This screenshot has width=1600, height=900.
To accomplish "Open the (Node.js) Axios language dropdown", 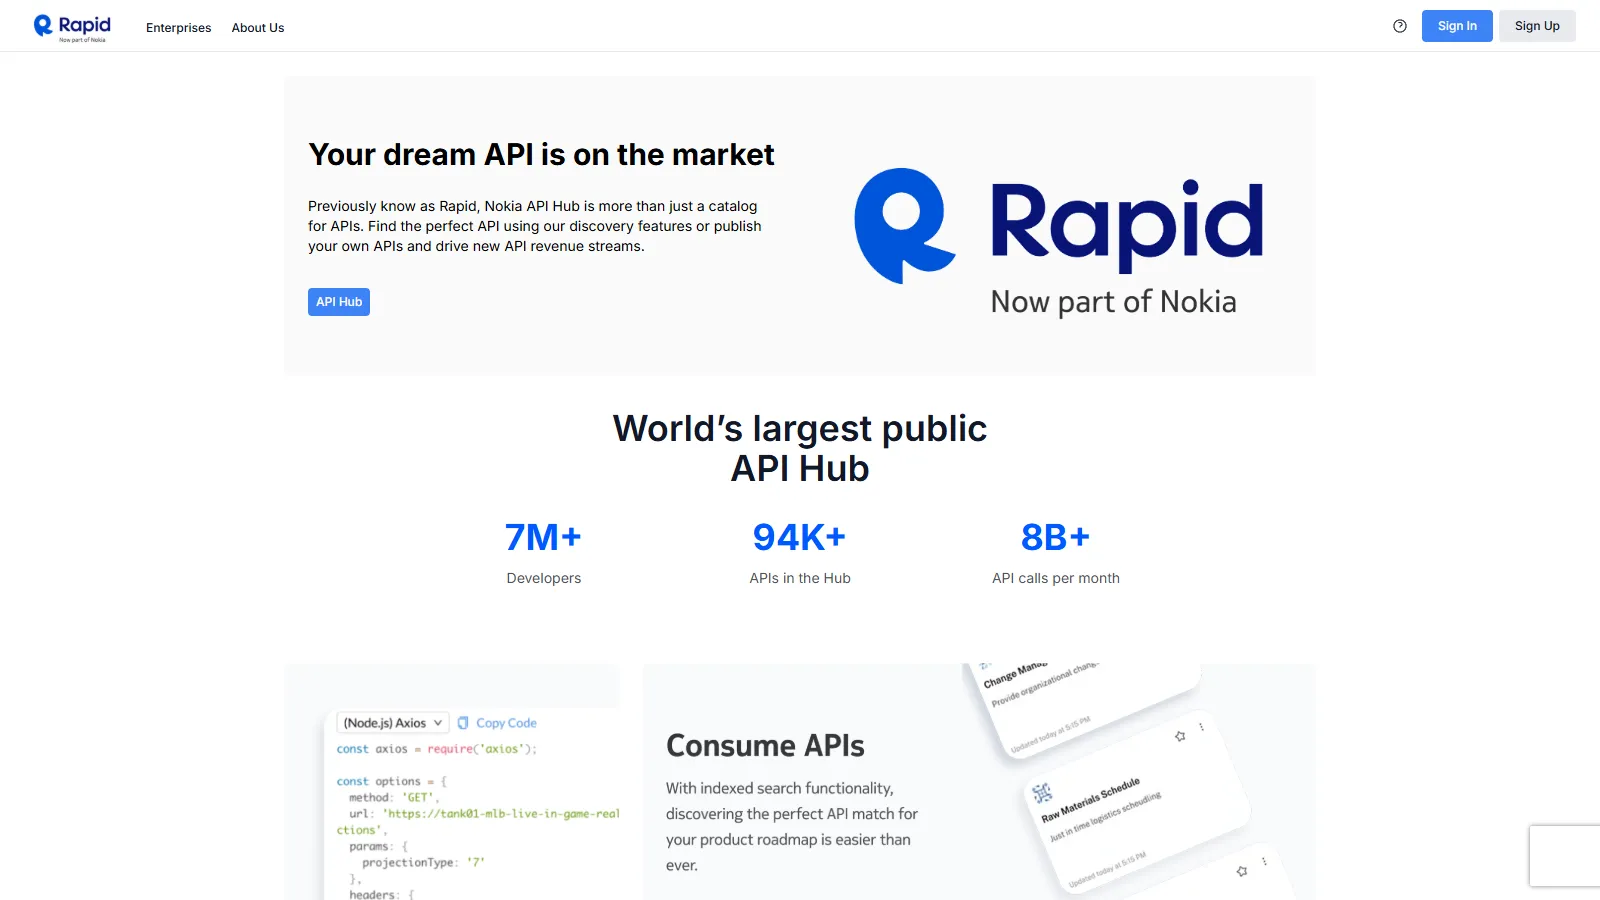I will (x=392, y=722).
